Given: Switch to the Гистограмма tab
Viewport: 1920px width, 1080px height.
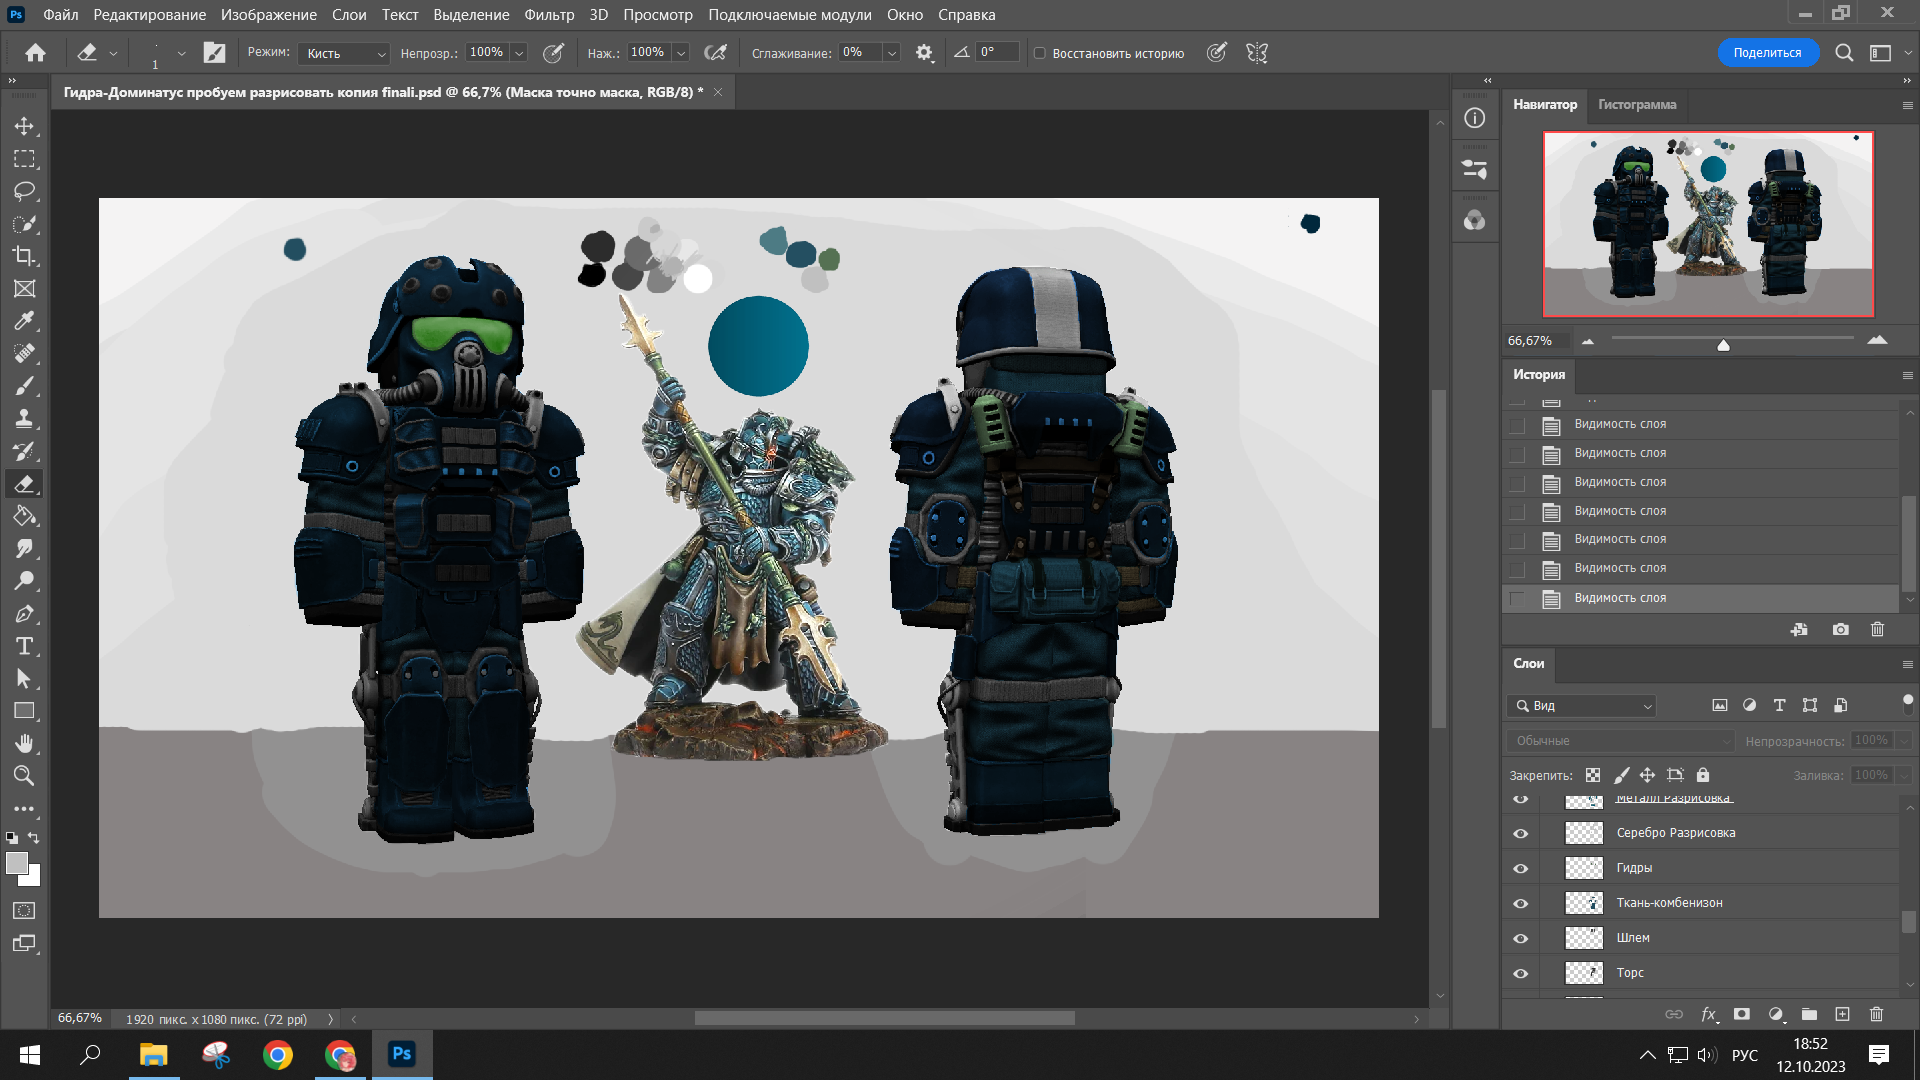Looking at the screenshot, I should 1637,104.
